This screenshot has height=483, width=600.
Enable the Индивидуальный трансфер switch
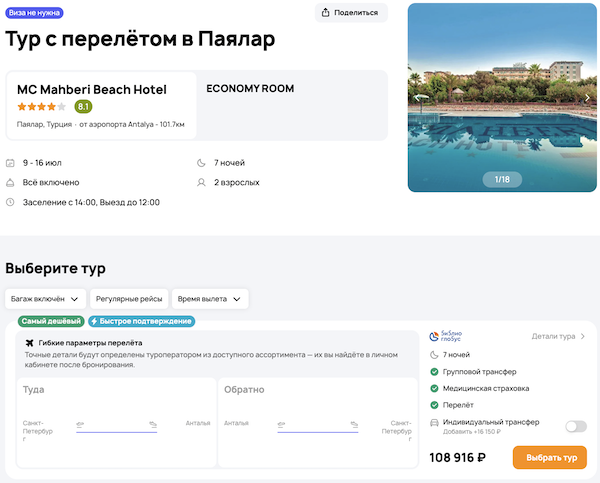575,426
